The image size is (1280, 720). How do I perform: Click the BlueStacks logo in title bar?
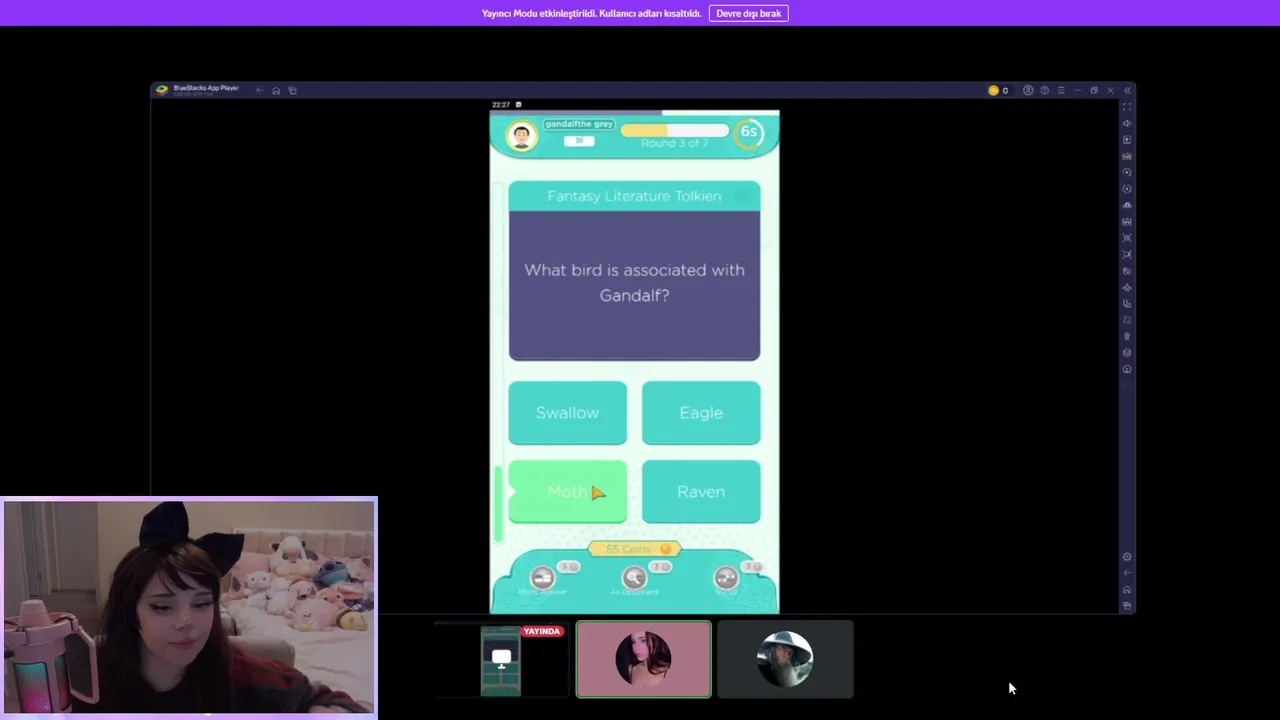pyautogui.click(x=162, y=89)
